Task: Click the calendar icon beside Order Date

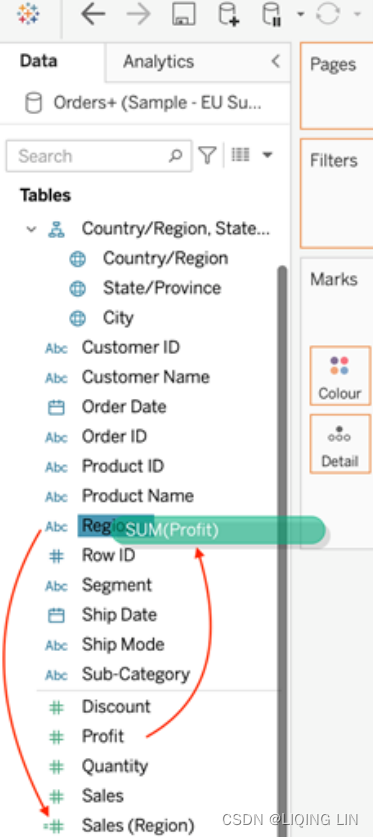Action: 56,408
